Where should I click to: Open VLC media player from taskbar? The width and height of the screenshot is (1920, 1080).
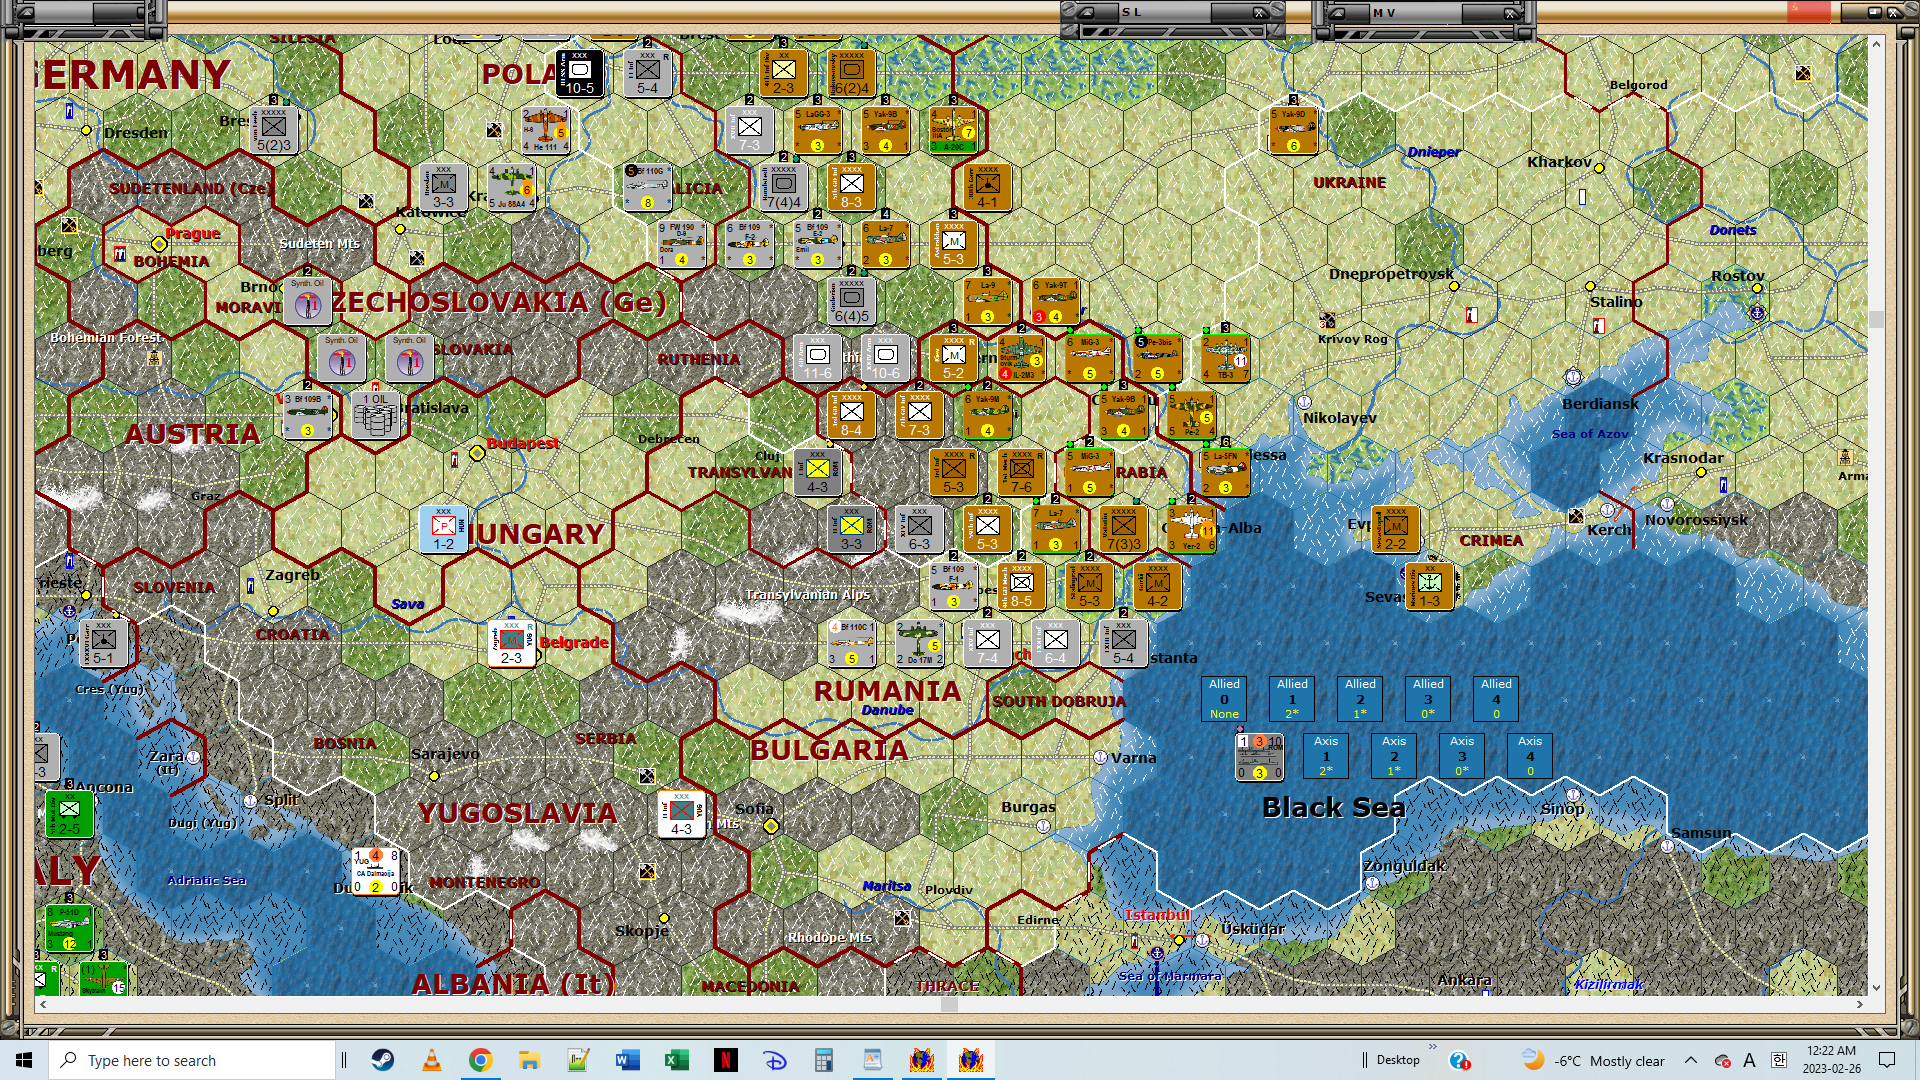pos(432,1060)
